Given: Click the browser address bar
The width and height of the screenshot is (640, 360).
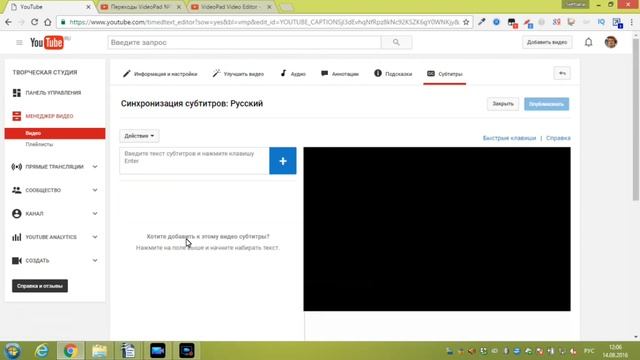Looking at the screenshot, I should click(x=264, y=22).
